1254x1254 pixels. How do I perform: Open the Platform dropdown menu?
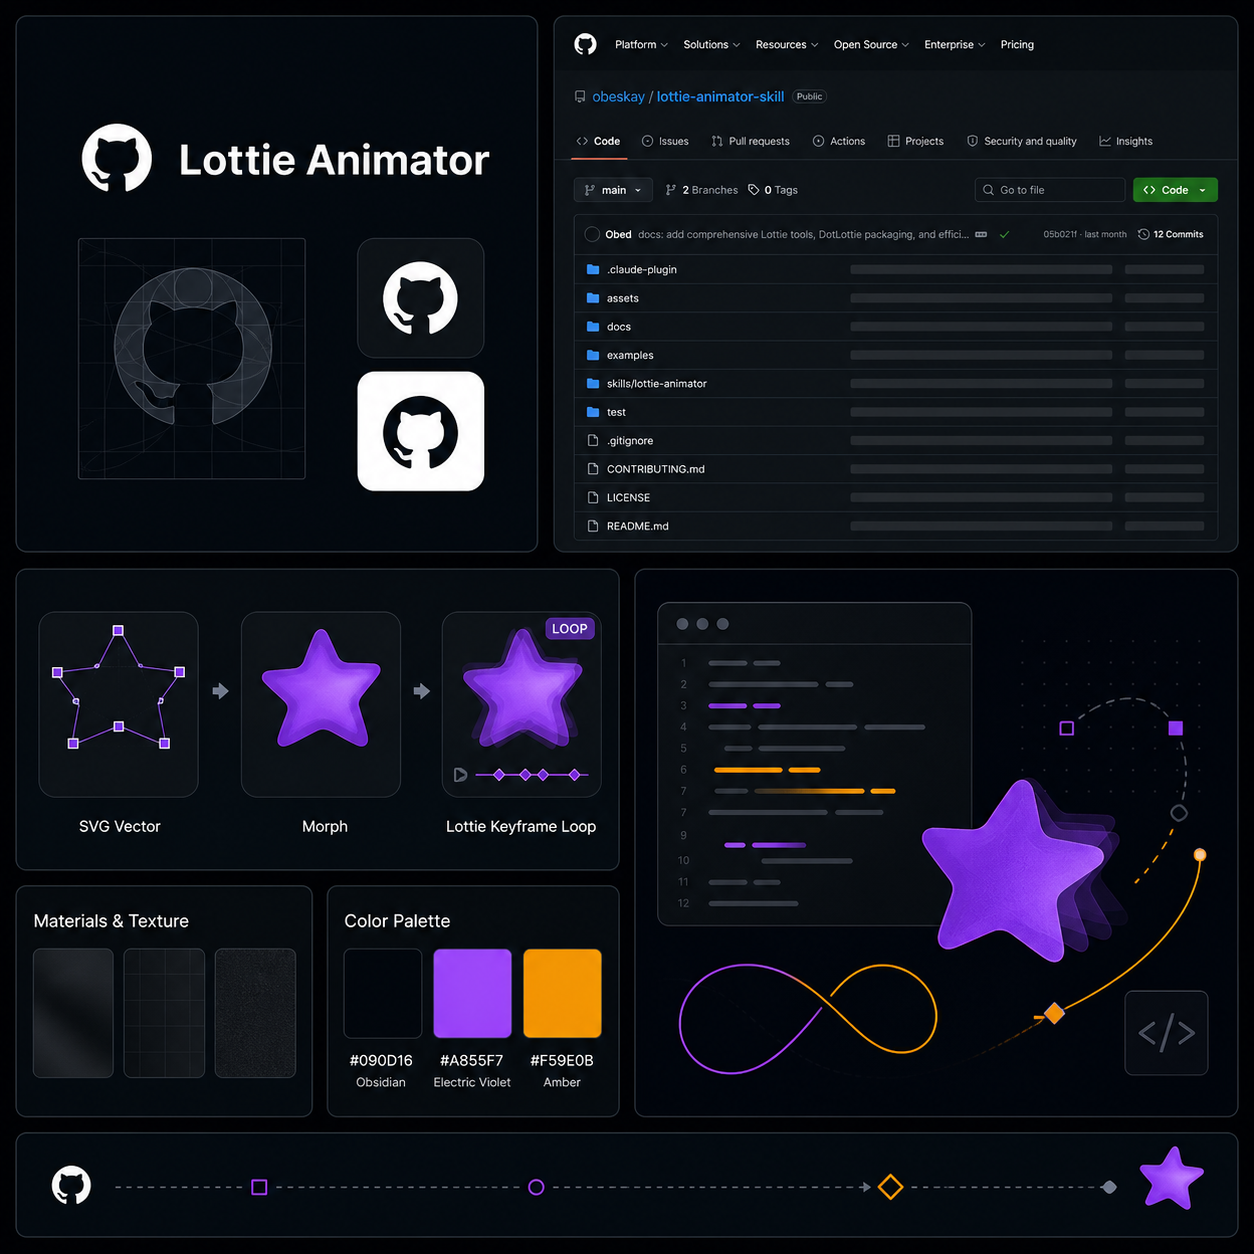pyautogui.click(x=641, y=45)
